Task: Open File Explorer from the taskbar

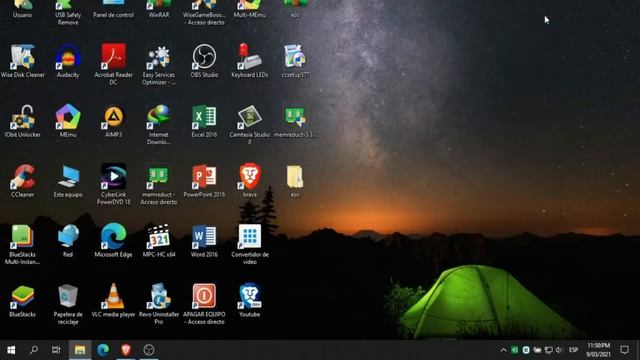Action: 80,350
